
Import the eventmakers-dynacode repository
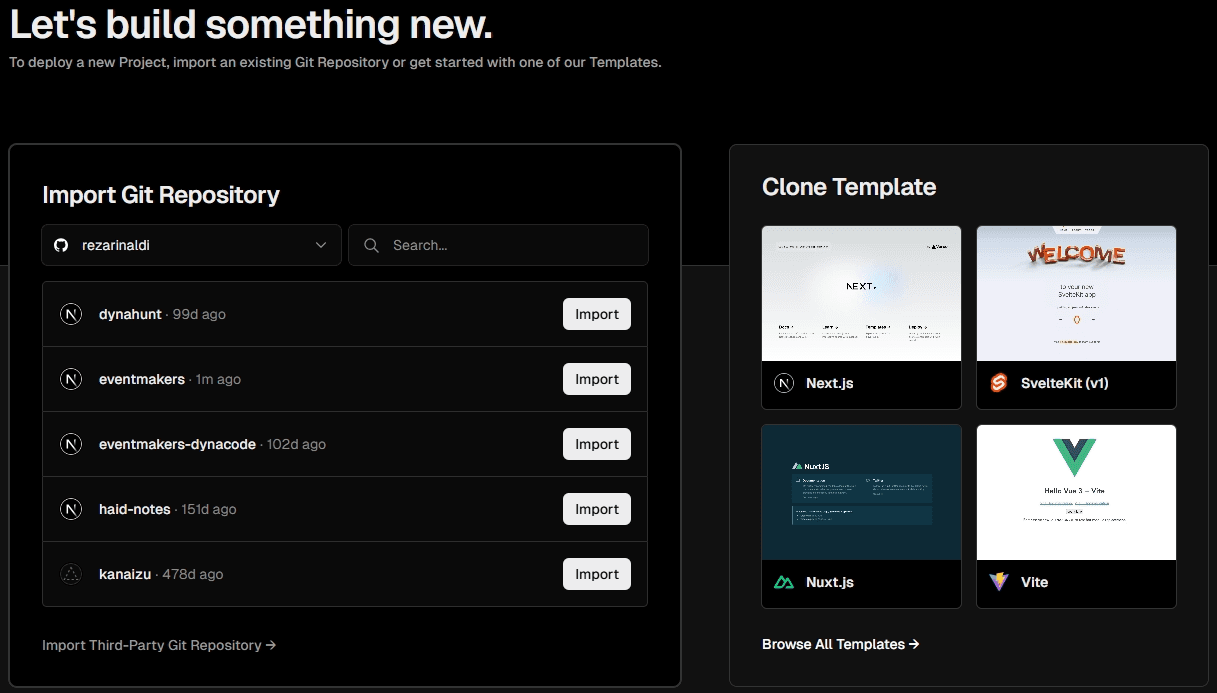(597, 444)
